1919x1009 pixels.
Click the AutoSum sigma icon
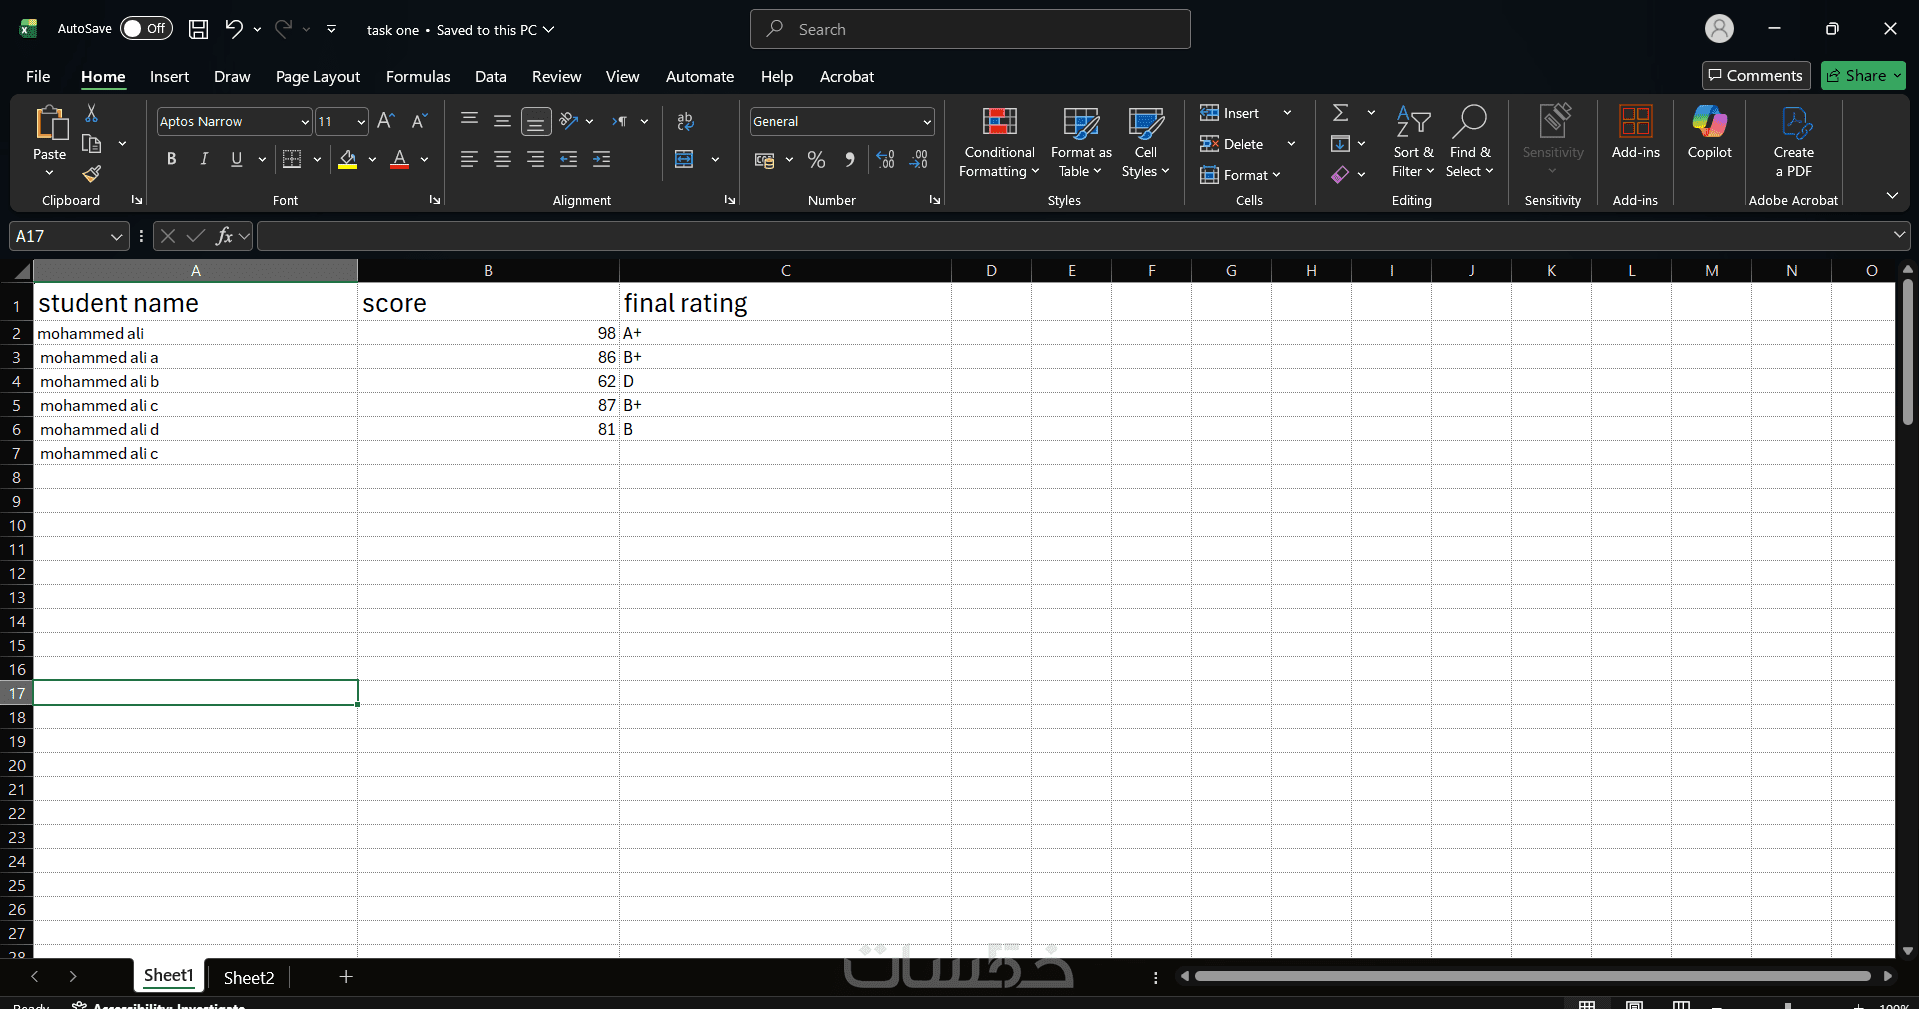[x=1341, y=113]
